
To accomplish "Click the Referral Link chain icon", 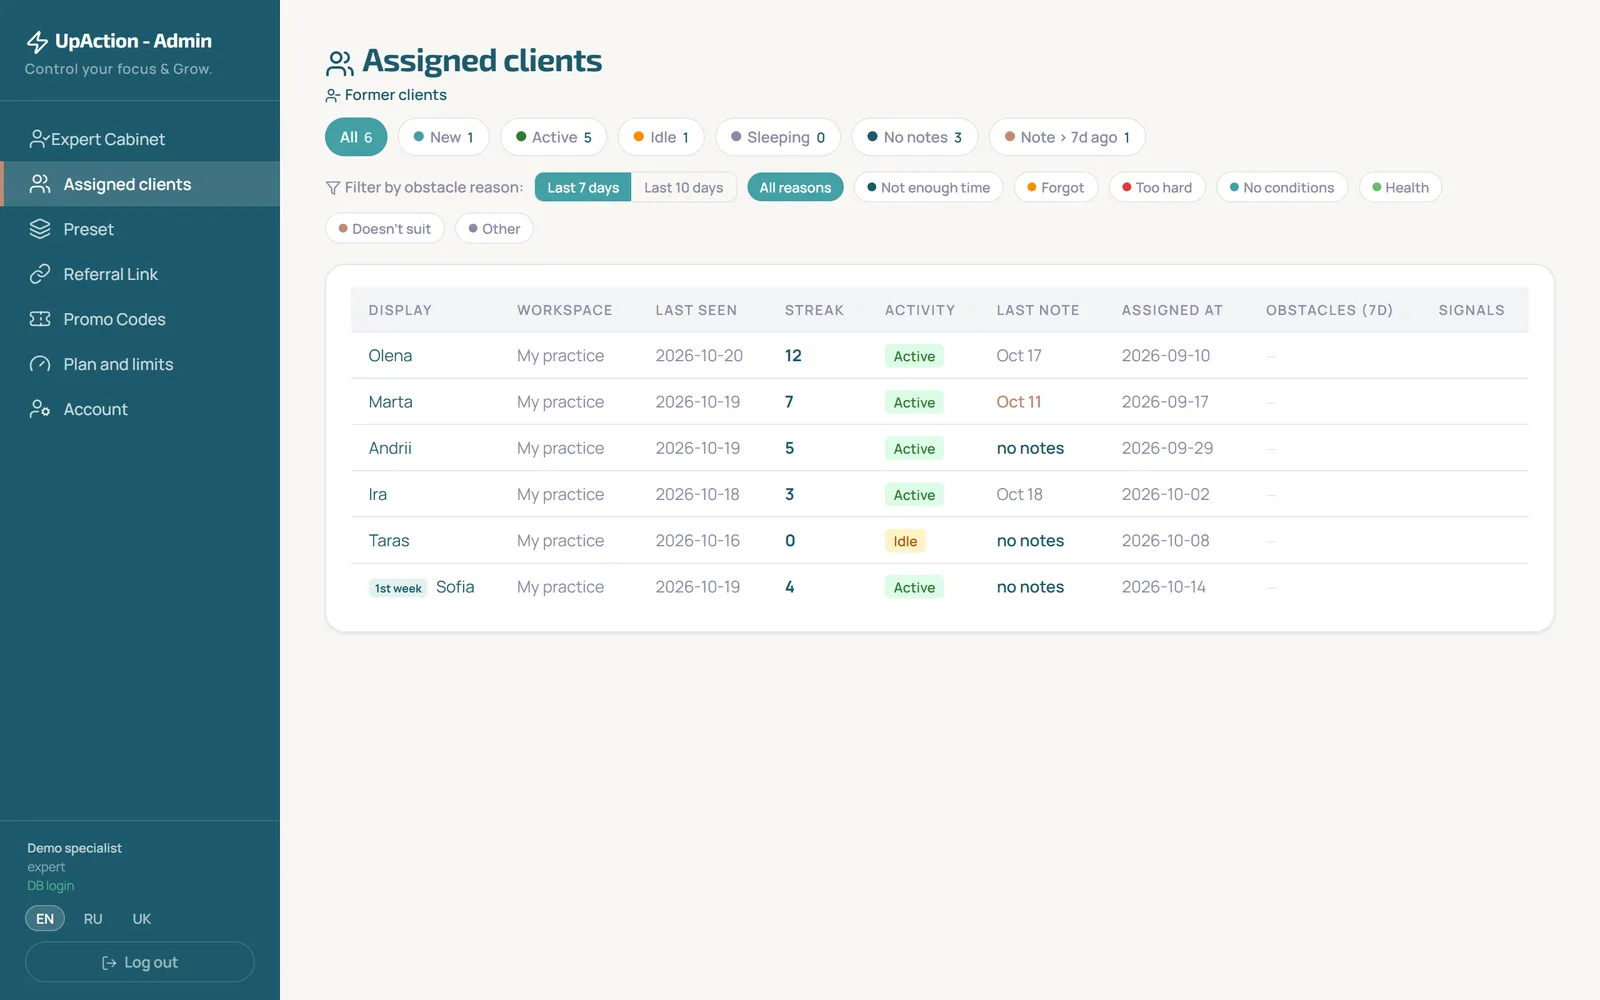I will (40, 274).
